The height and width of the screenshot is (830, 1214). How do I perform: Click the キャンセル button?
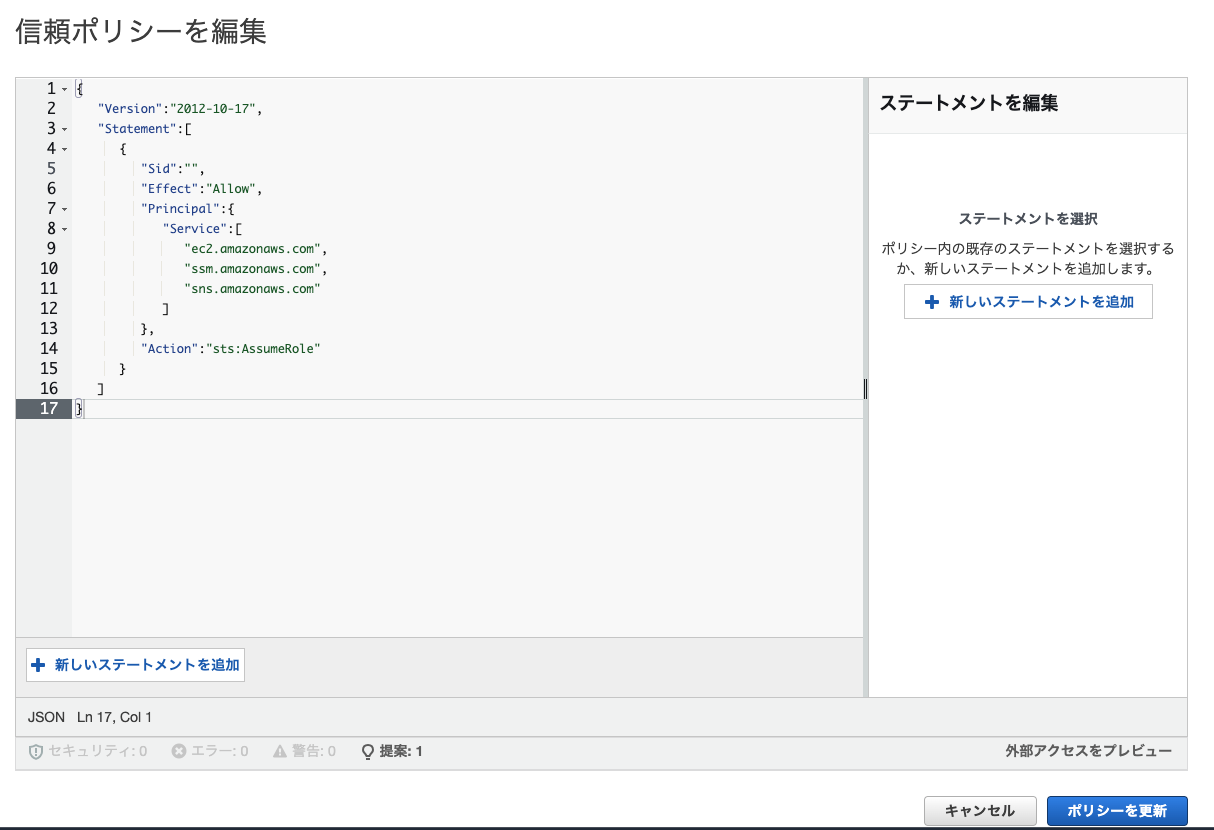pyautogui.click(x=980, y=811)
